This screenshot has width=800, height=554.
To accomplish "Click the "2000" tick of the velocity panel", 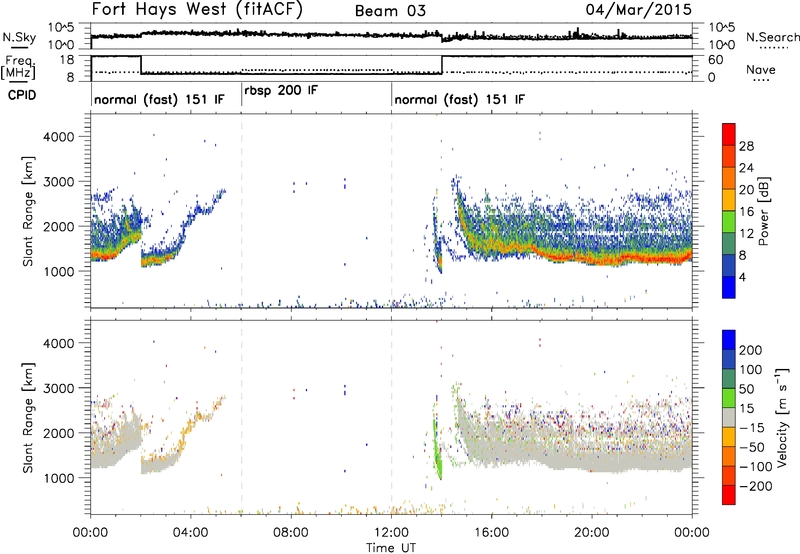I will click(x=58, y=433).
